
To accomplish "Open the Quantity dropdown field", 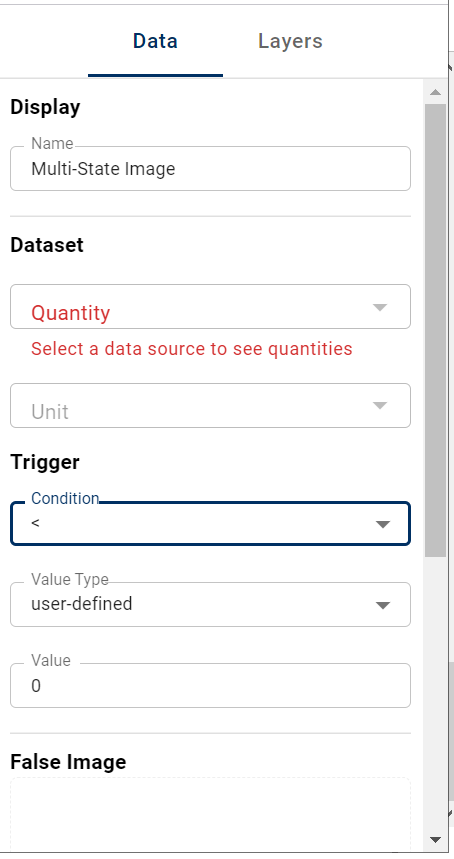I will (210, 307).
